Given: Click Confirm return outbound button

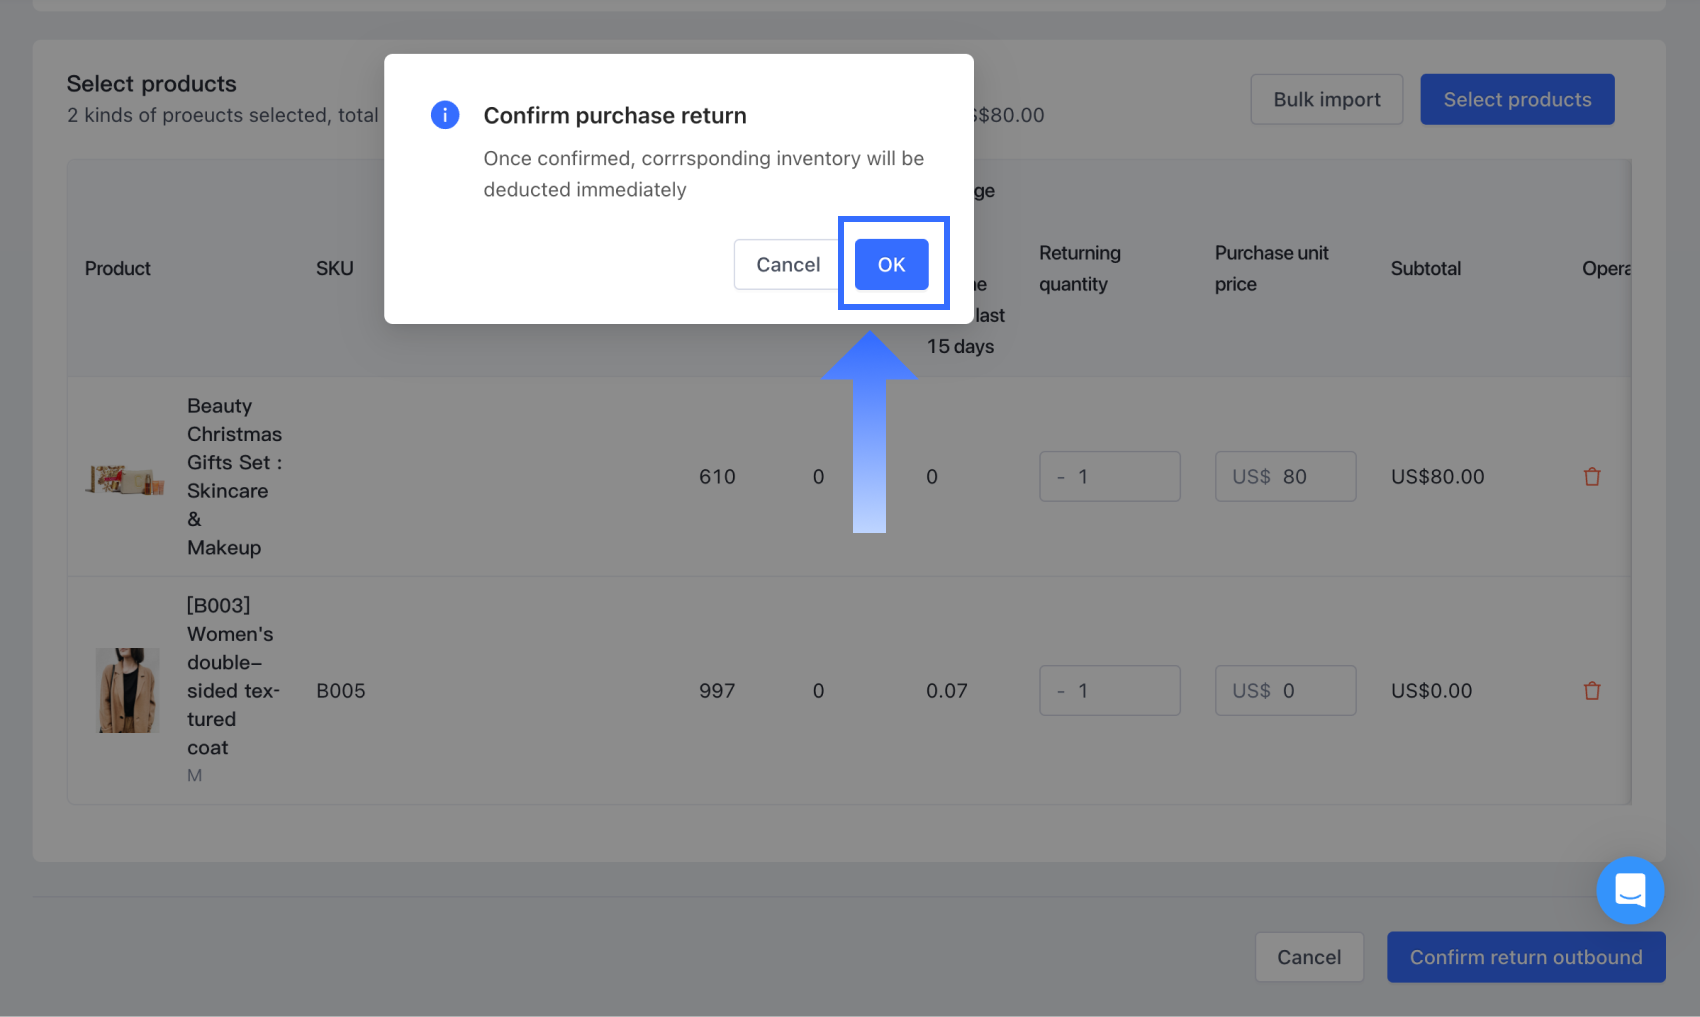Looking at the screenshot, I should coord(1525,957).
